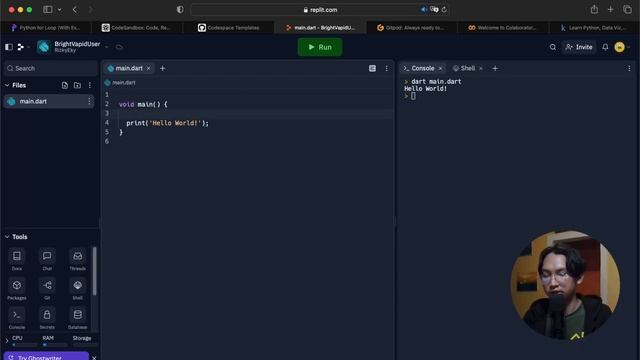The image size is (640, 360).
Task: Switch to the CodeSandbox browser tab
Action: [x=137, y=28]
